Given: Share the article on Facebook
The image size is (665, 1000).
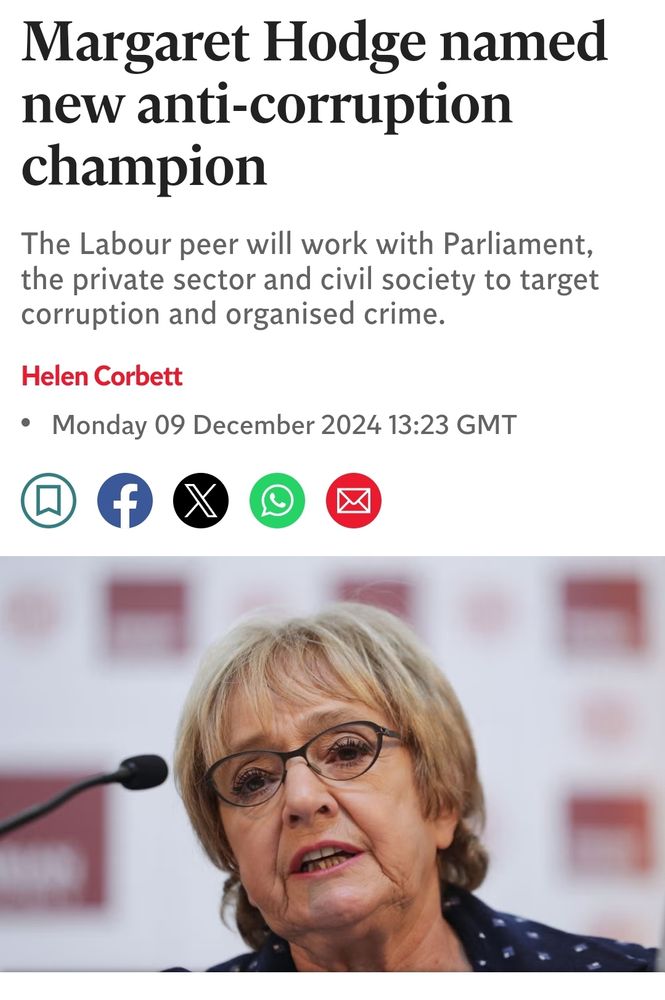Looking at the screenshot, I should [x=125, y=501].
